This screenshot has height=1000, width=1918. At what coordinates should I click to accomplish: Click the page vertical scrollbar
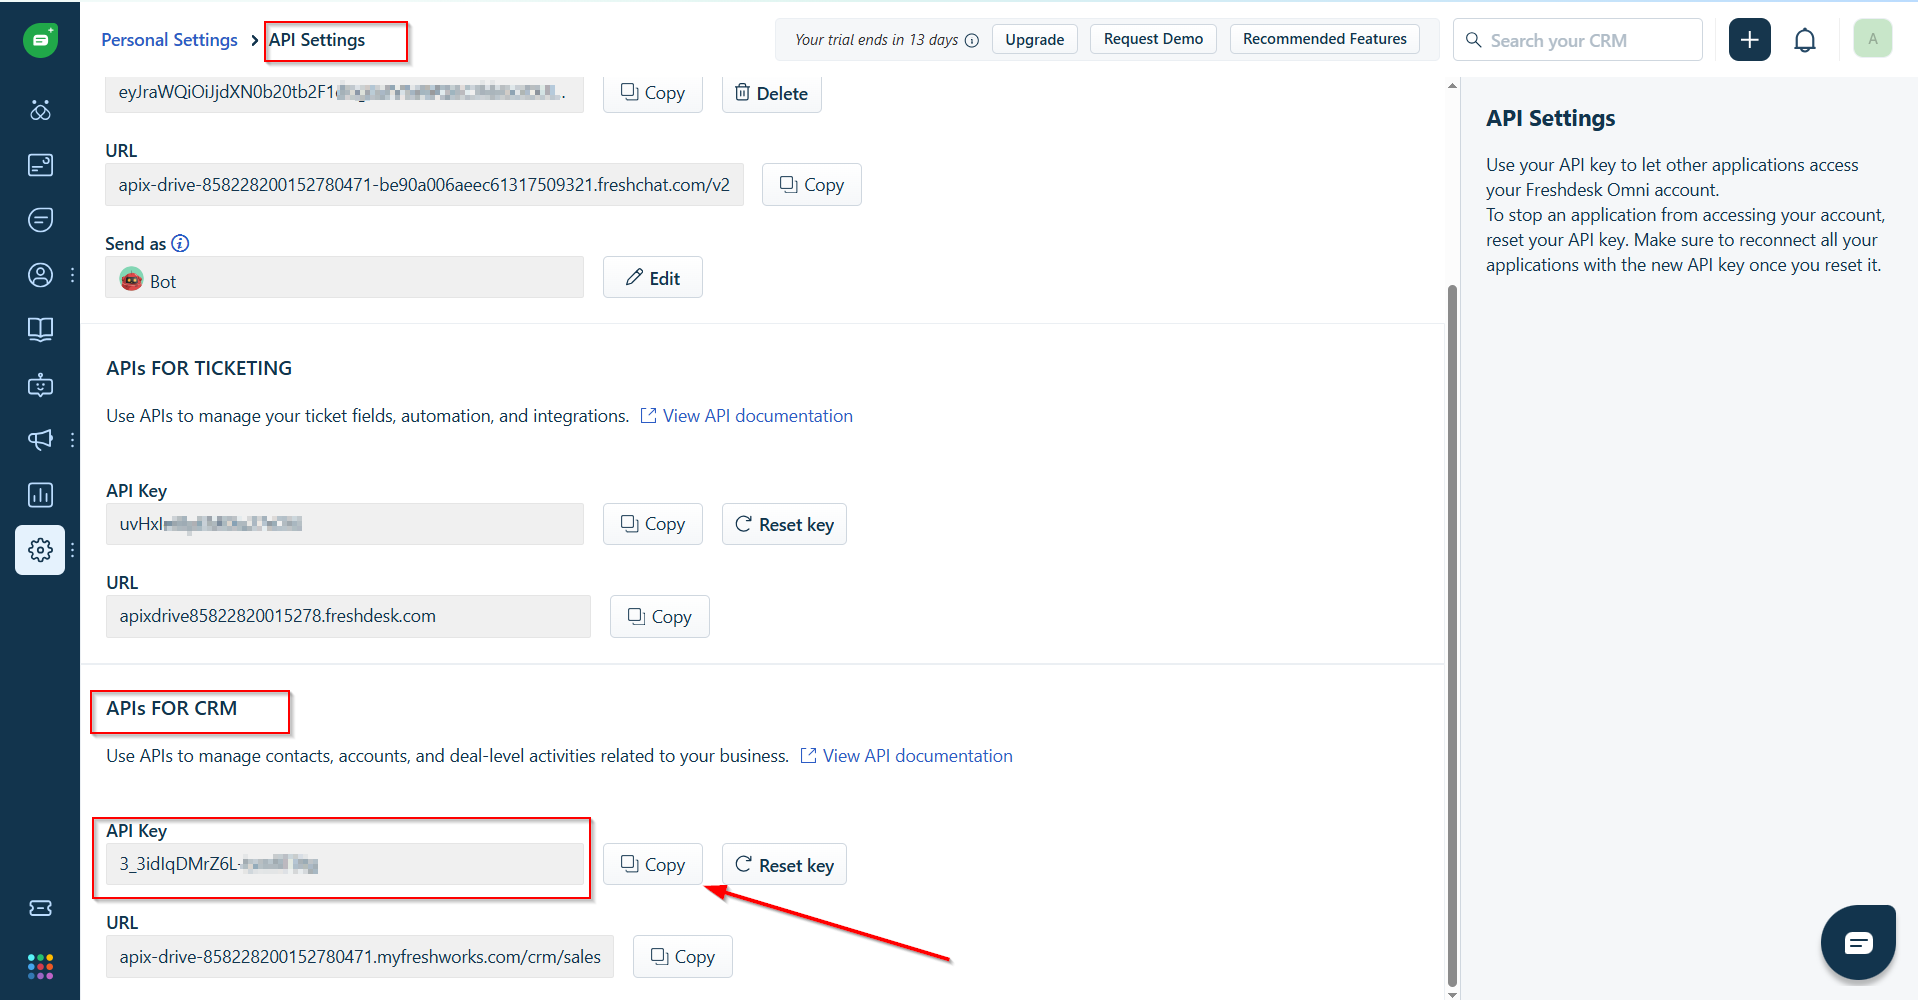(1452, 635)
